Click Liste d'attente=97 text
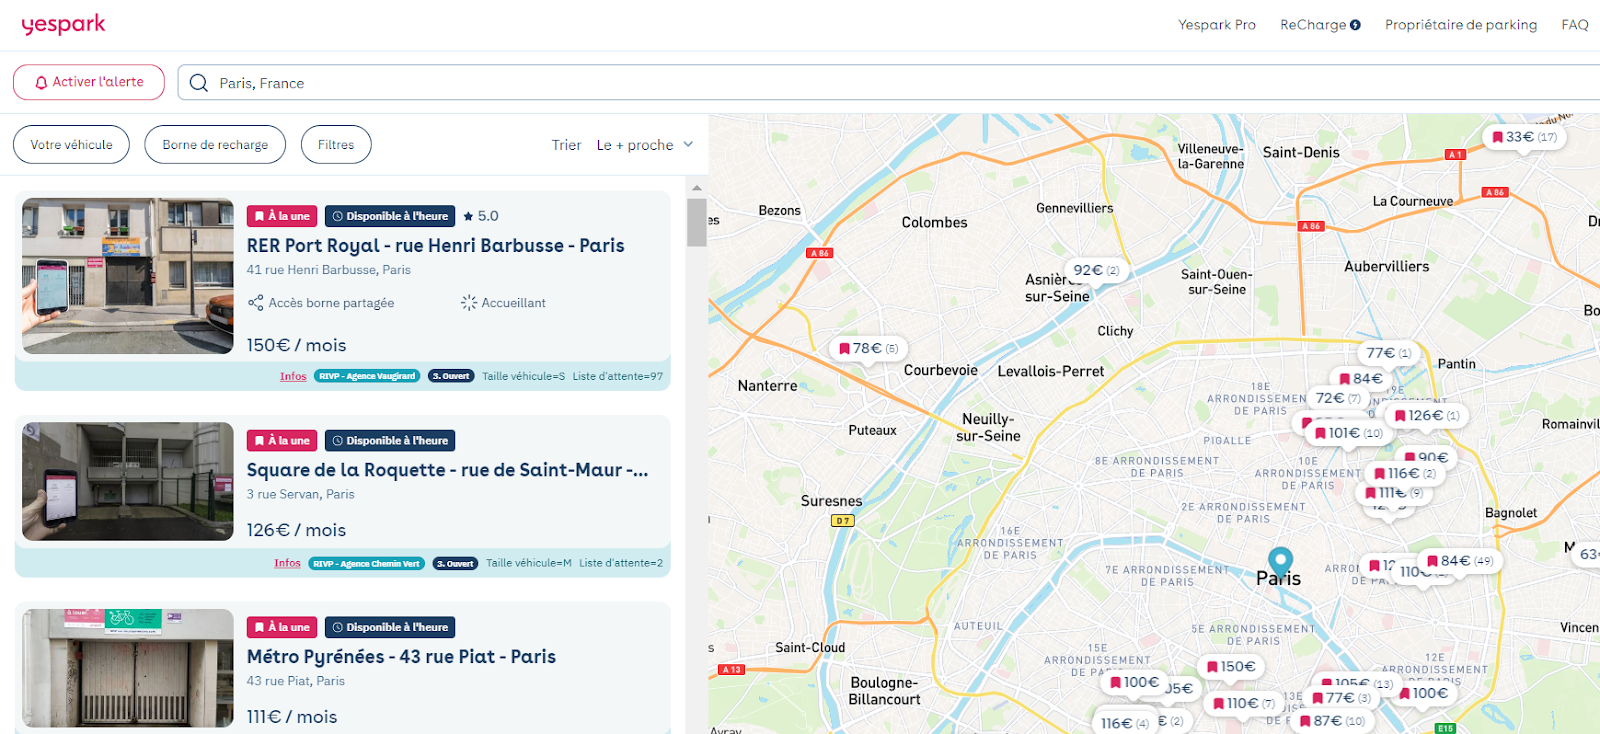 point(618,377)
